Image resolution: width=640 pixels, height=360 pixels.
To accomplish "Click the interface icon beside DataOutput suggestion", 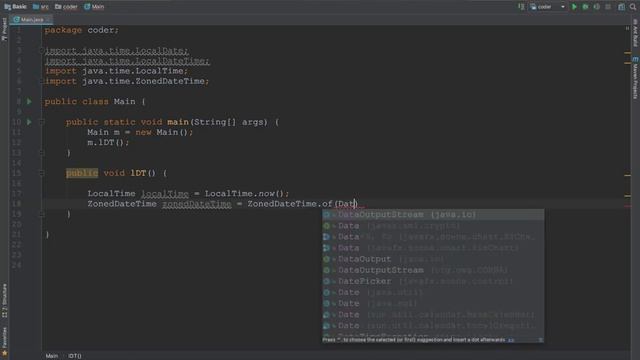I will pos(327,259).
